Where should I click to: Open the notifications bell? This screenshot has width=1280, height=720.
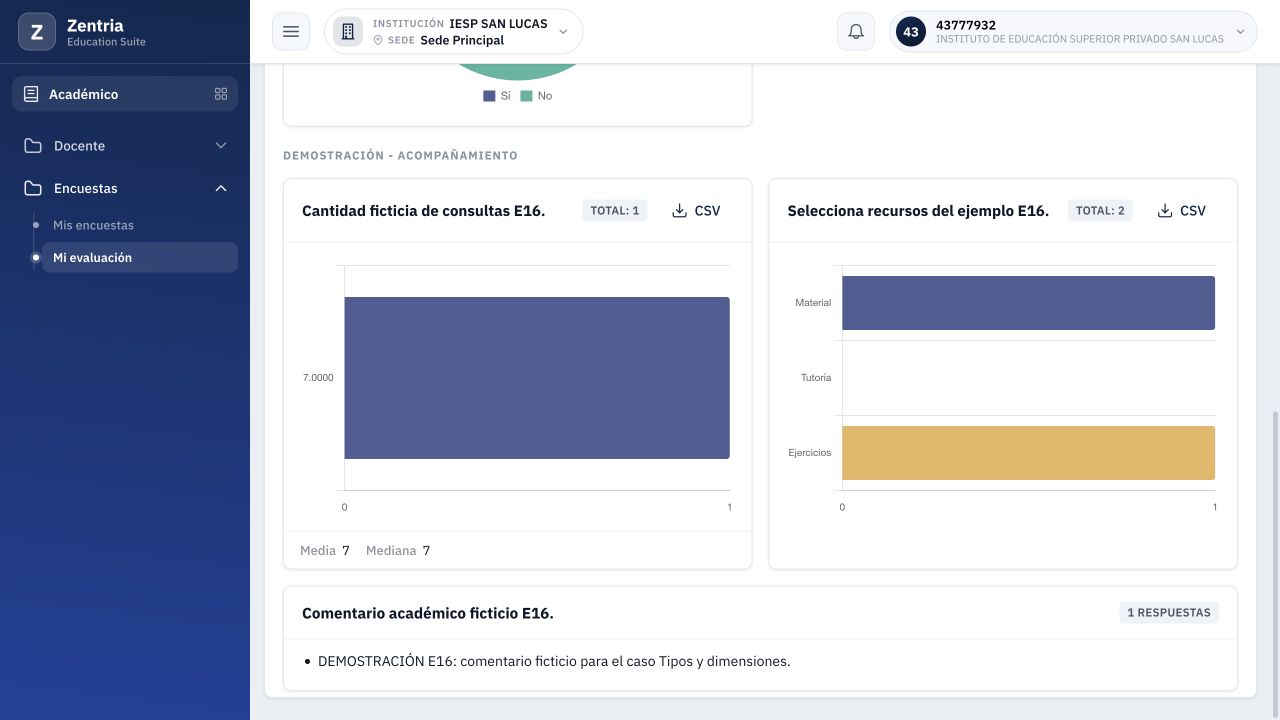856,32
